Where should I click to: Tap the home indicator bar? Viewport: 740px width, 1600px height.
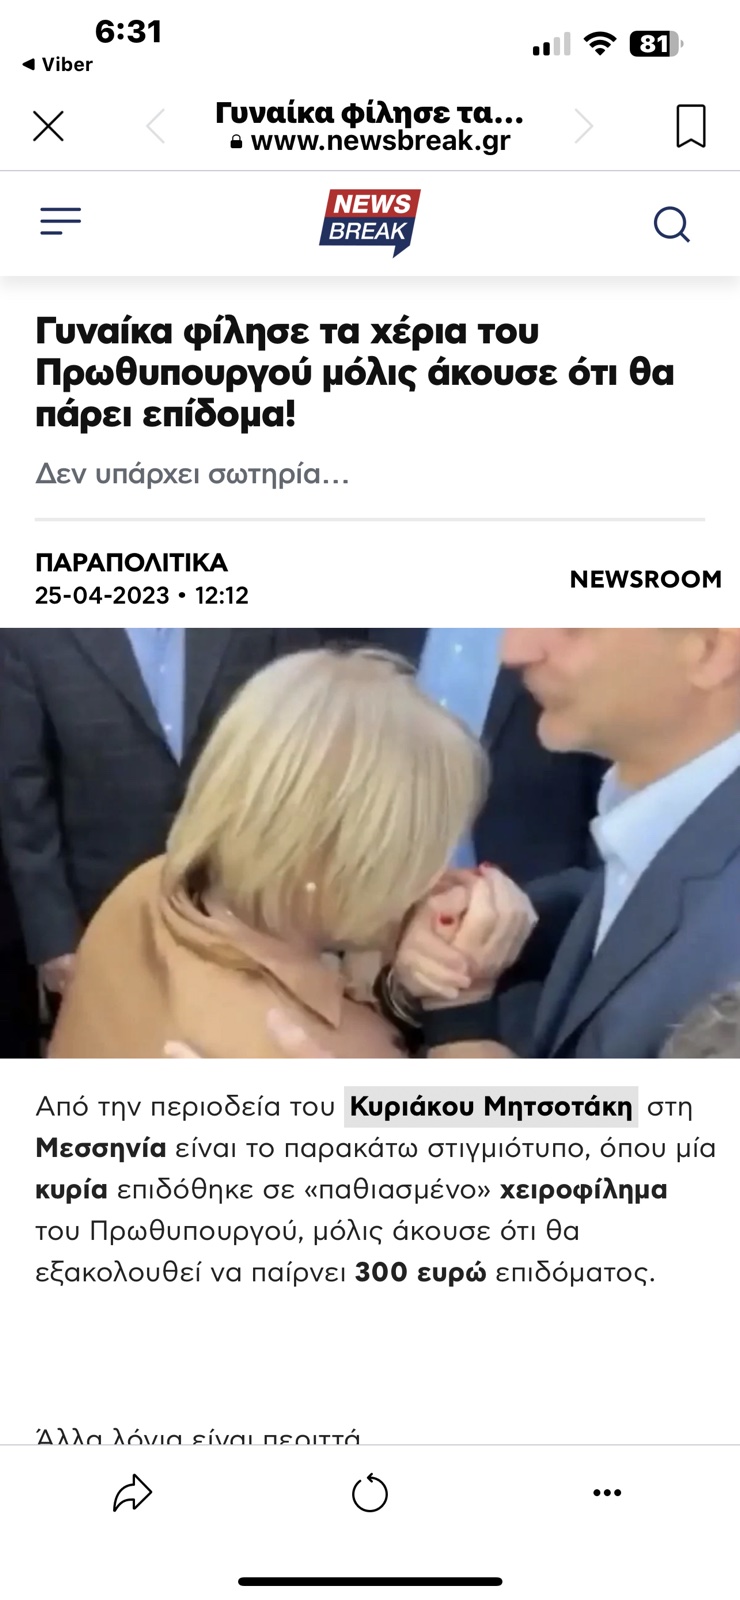(370, 1582)
